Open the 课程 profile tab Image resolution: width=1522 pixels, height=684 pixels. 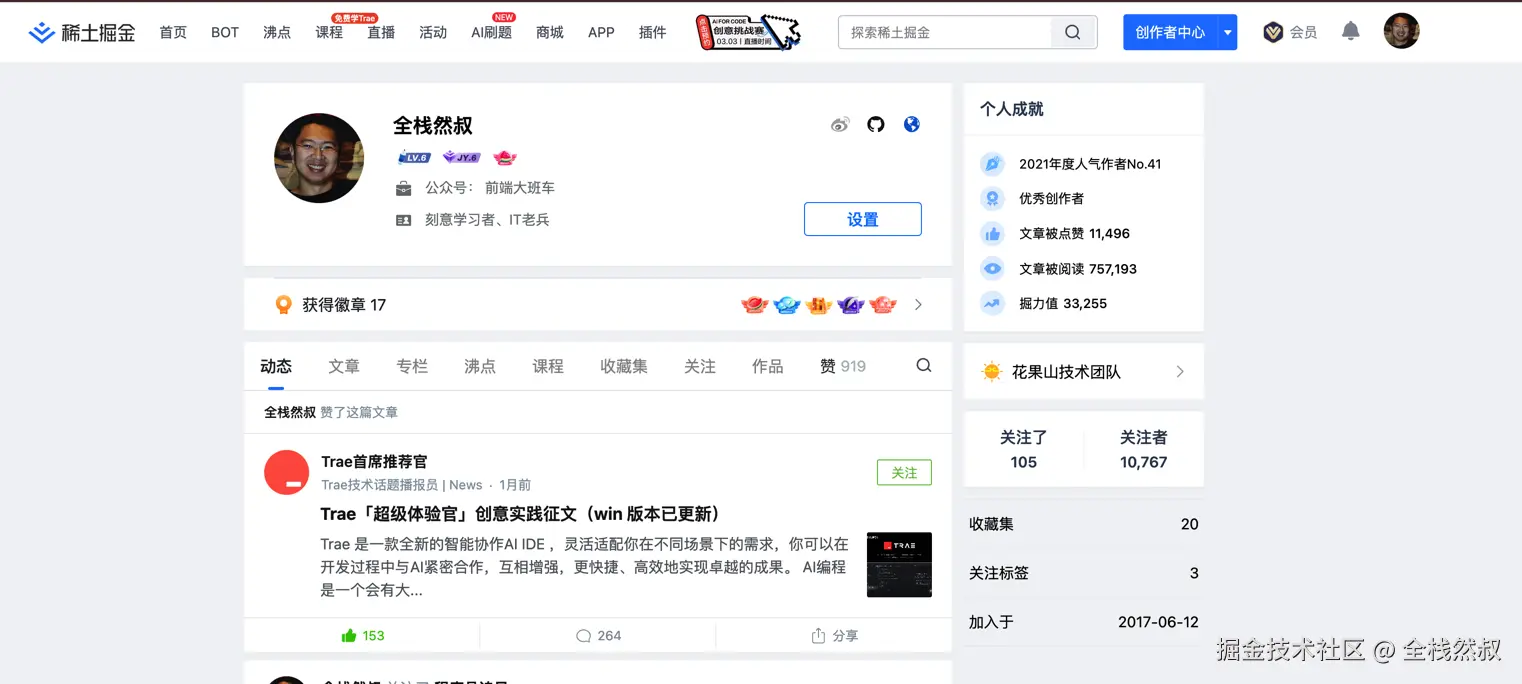pos(548,367)
